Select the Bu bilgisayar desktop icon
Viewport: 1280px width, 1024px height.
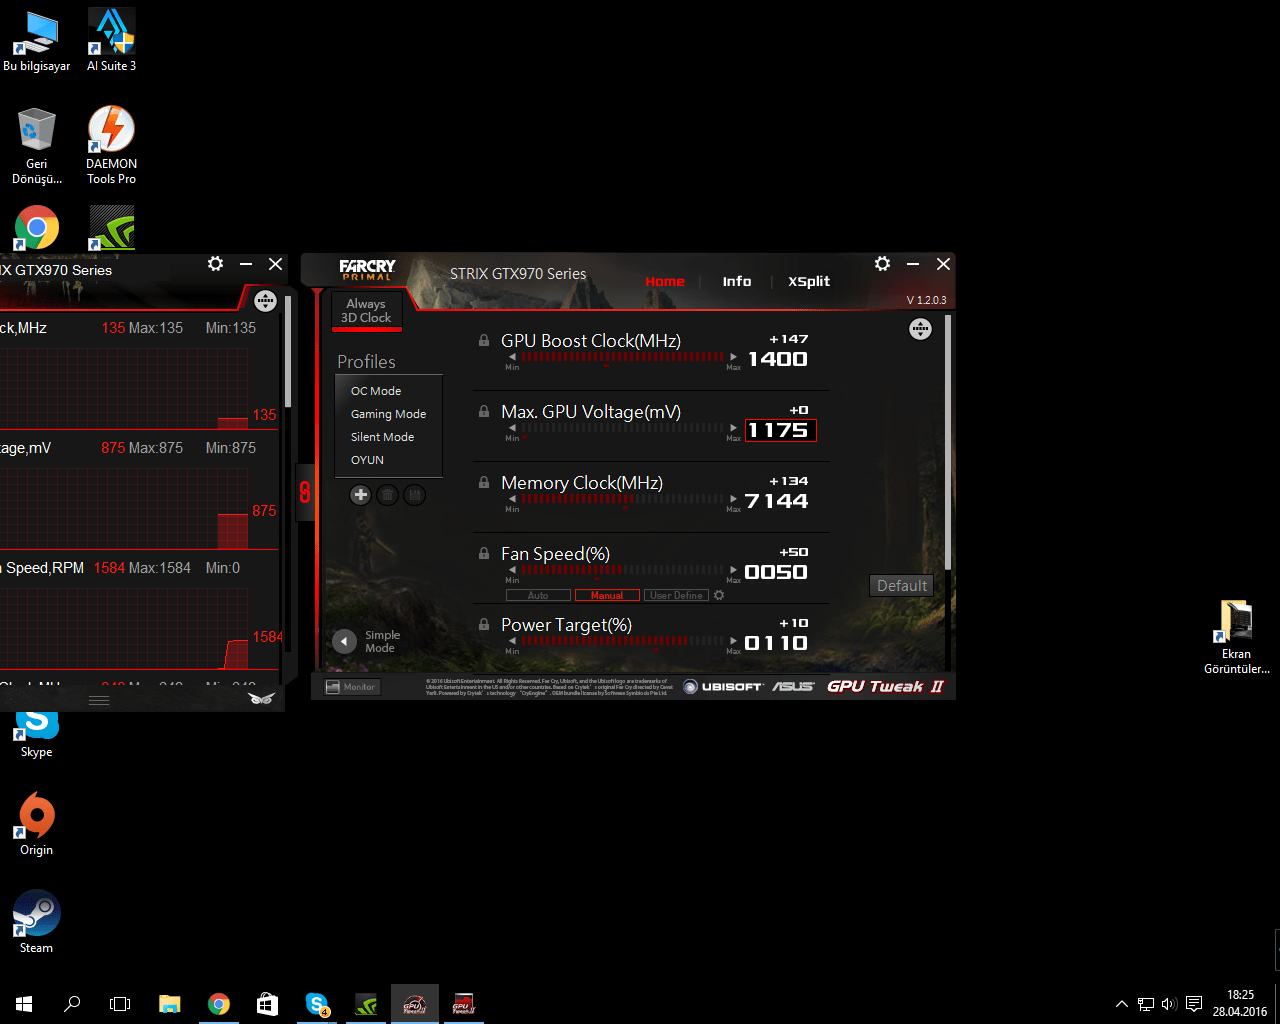click(37, 41)
